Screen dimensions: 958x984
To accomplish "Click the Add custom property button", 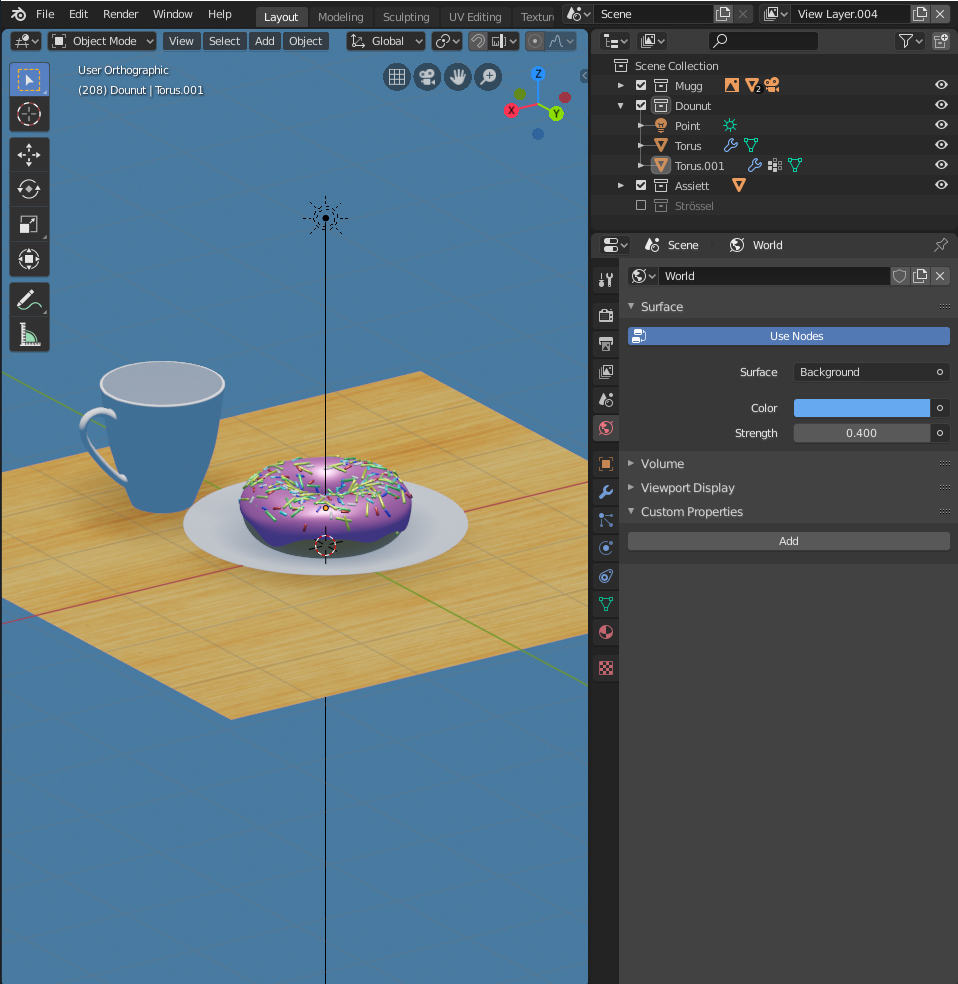I will tap(788, 541).
